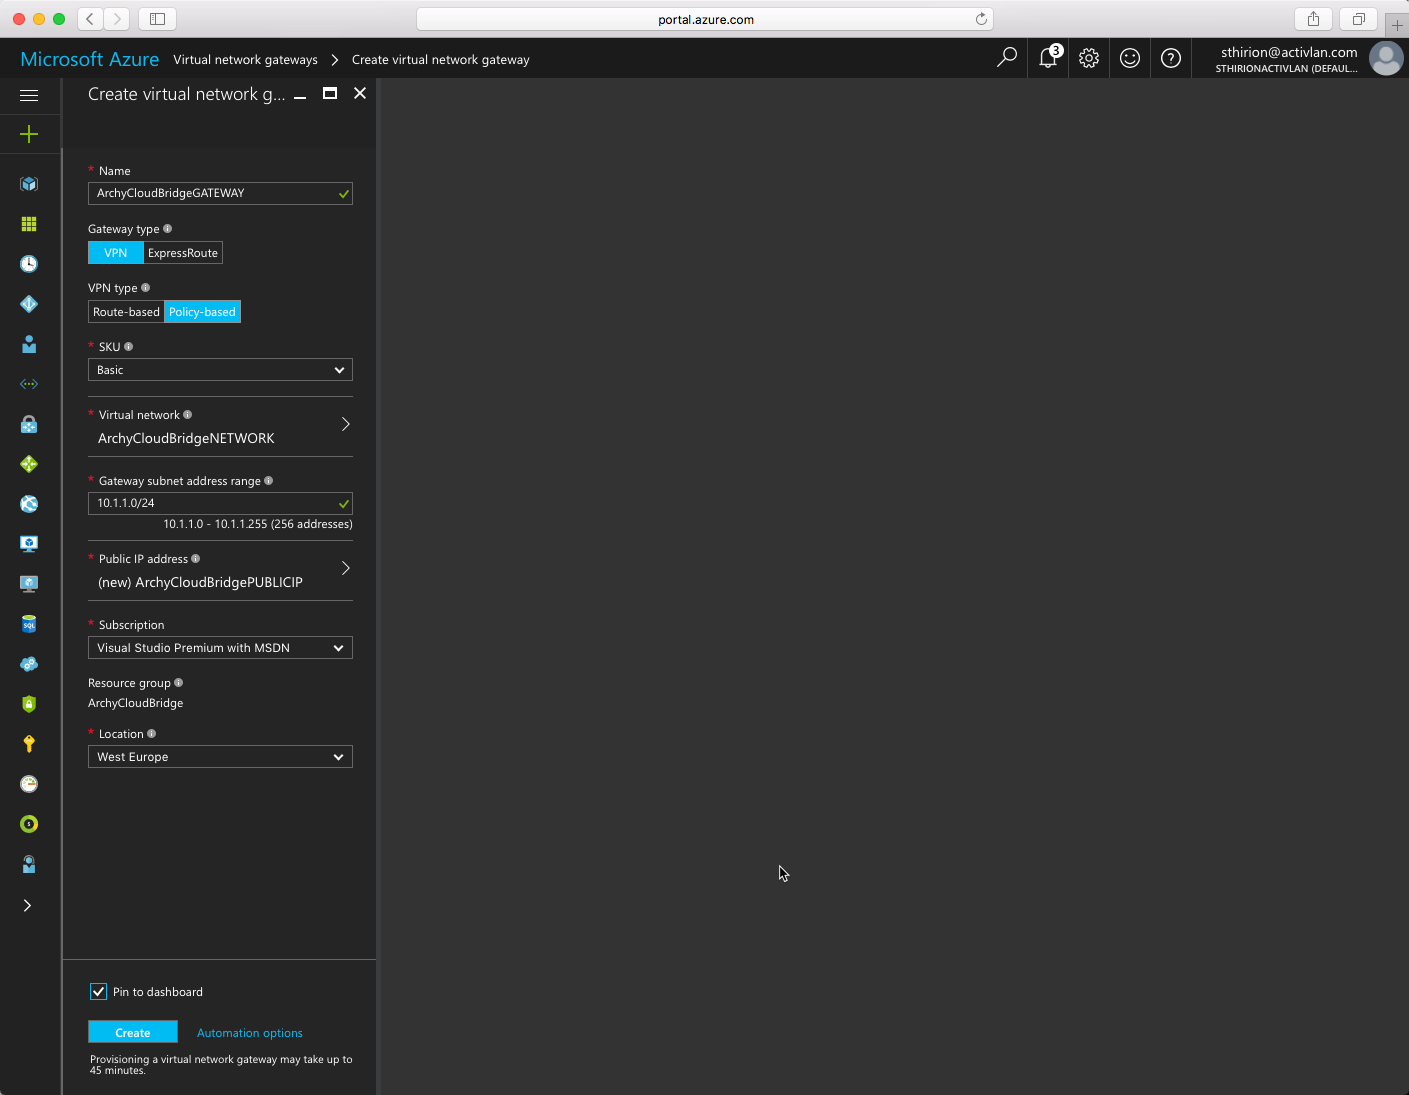The height and width of the screenshot is (1095, 1409).
Task: Choose Route-based VPN type
Action: pyautogui.click(x=126, y=312)
